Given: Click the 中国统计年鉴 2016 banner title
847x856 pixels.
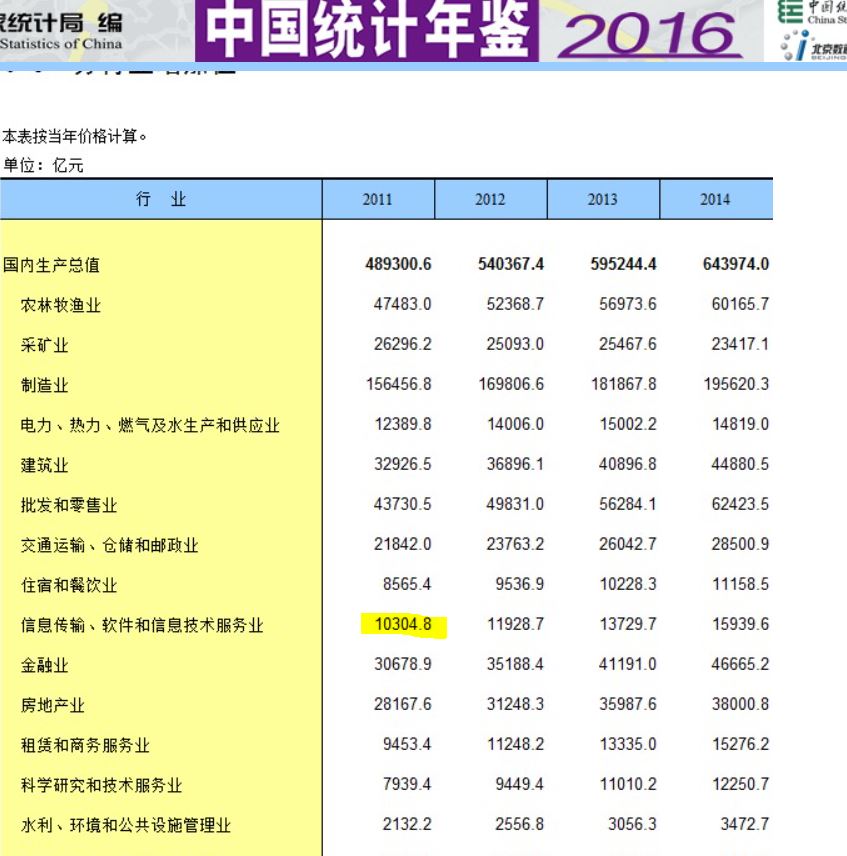Looking at the screenshot, I should click(469, 31).
